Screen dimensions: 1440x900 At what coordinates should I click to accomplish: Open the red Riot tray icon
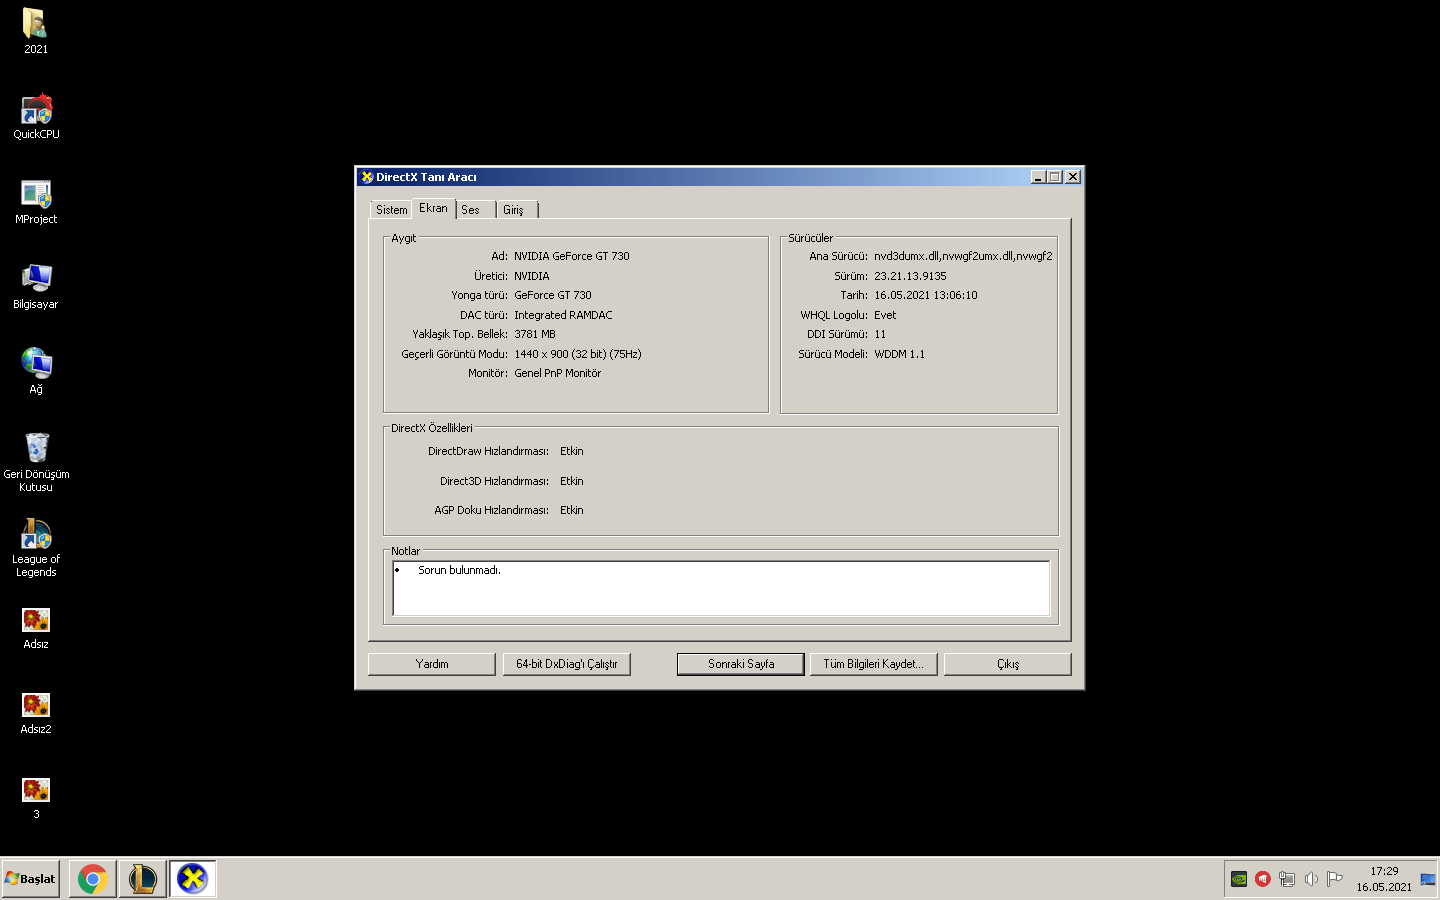pyautogui.click(x=1263, y=879)
